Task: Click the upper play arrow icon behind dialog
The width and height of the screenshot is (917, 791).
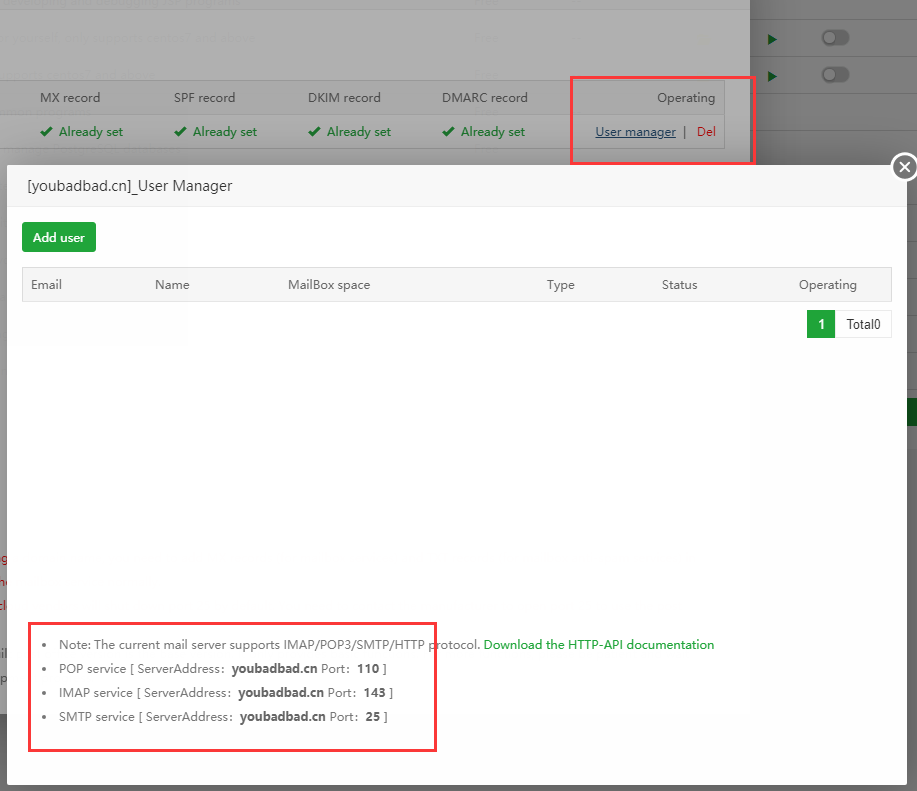Action: point(772,39)
